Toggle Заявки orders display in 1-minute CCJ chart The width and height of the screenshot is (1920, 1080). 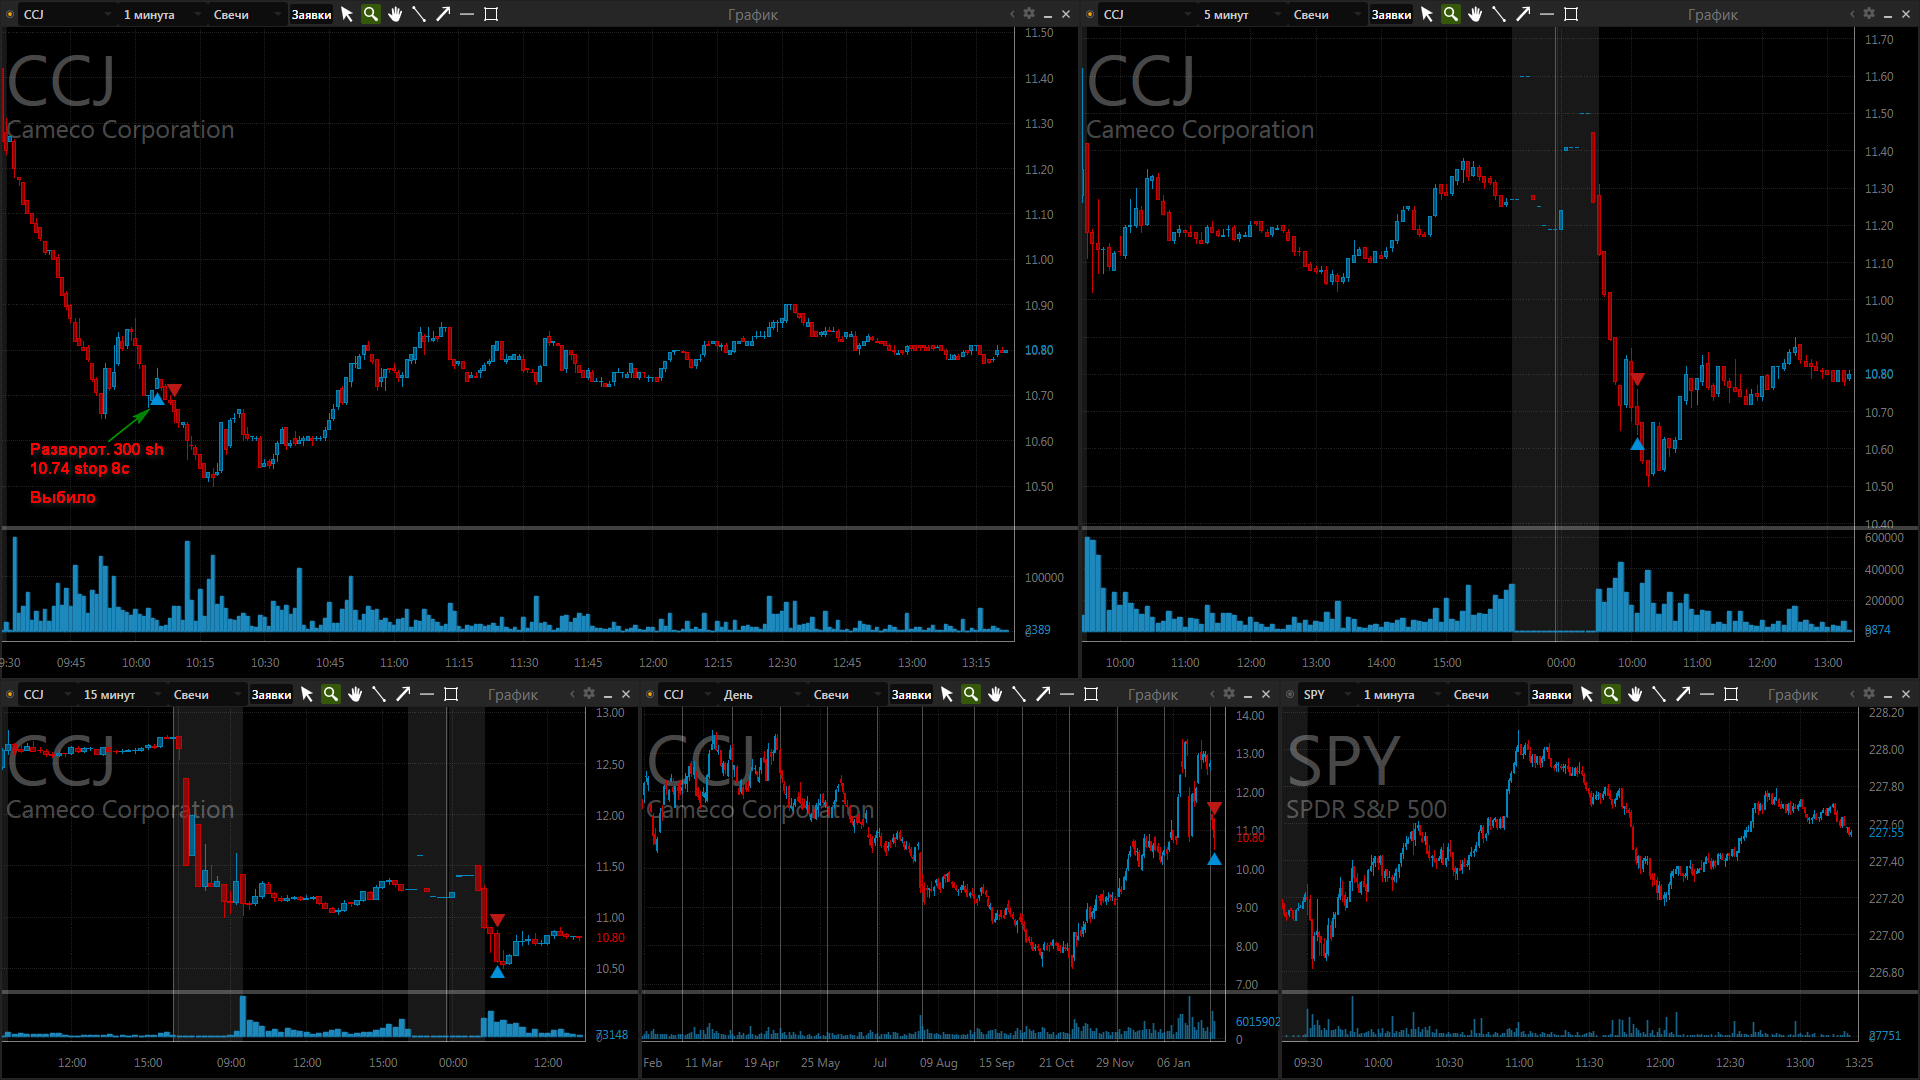(311, 15)
